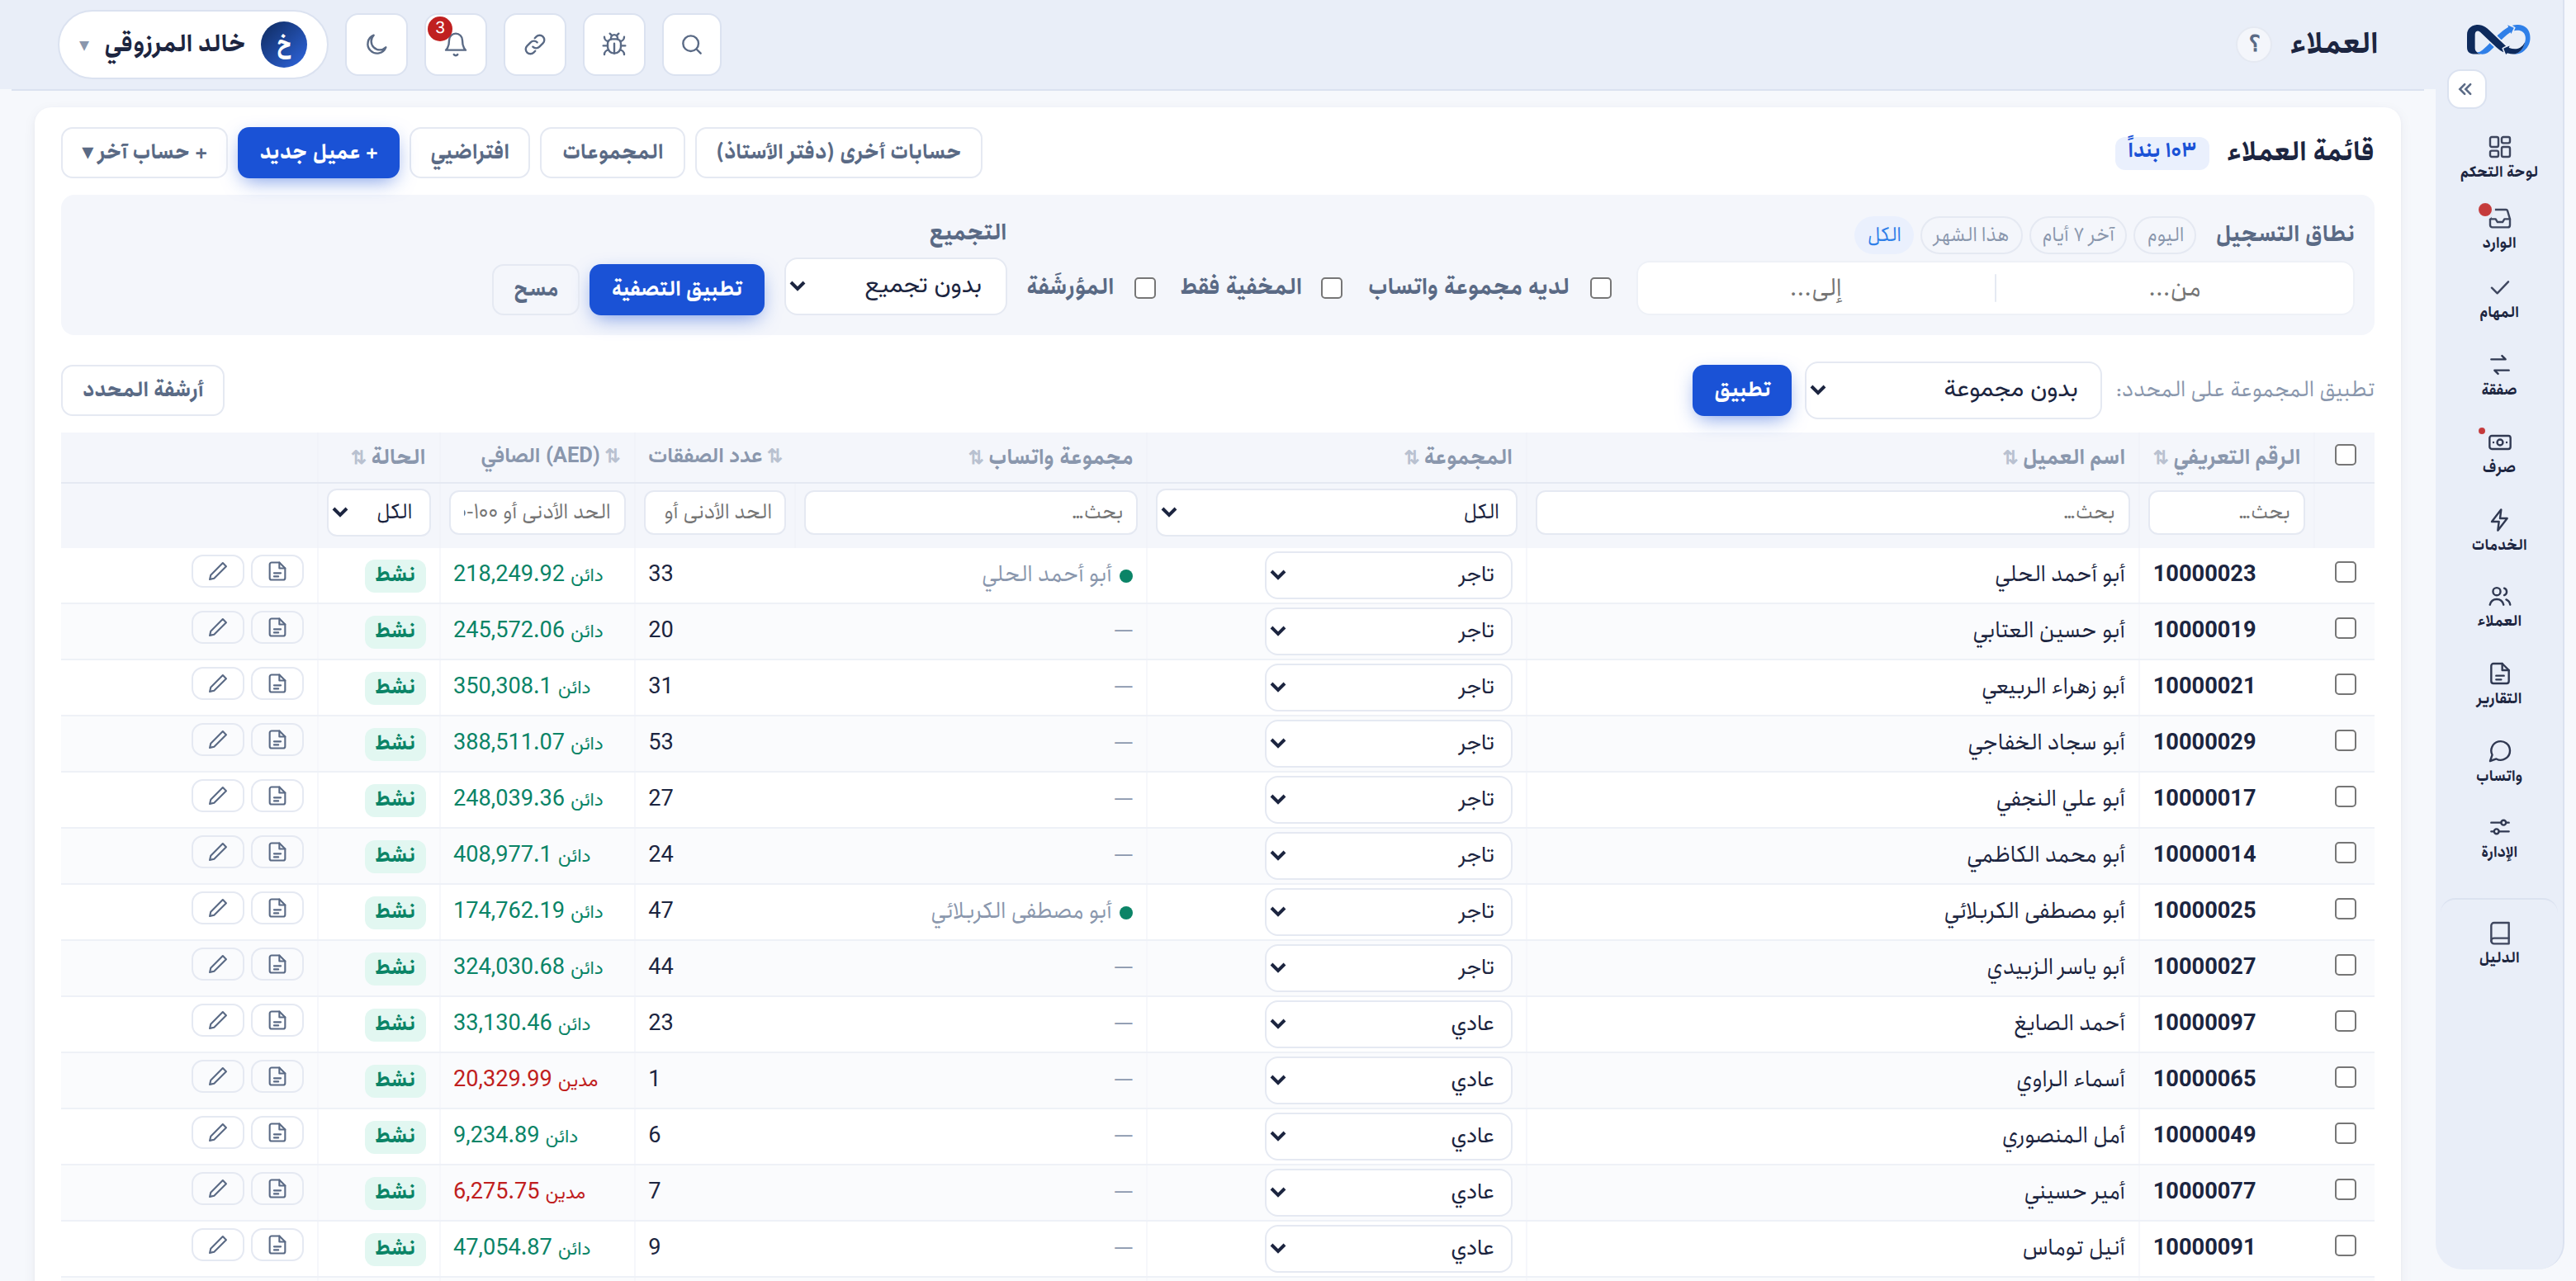Open الوارد inbox in sidebar
The width and height of the screenshot is (2576, 1281).
coord(2498,228)
